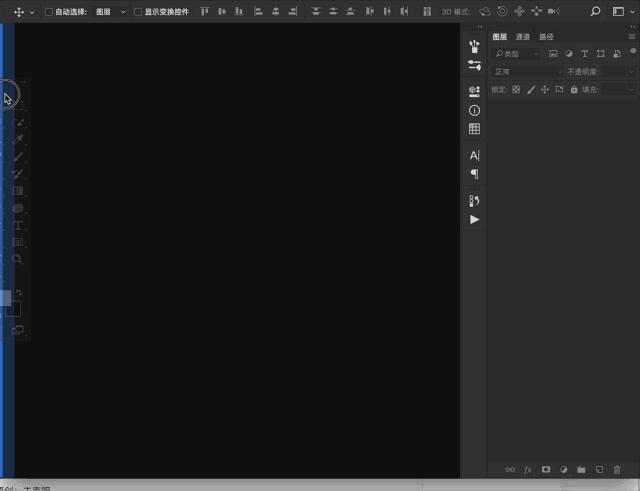Align left edges in options bar
This screenshot has width=640, height=491.
(258, 11)
